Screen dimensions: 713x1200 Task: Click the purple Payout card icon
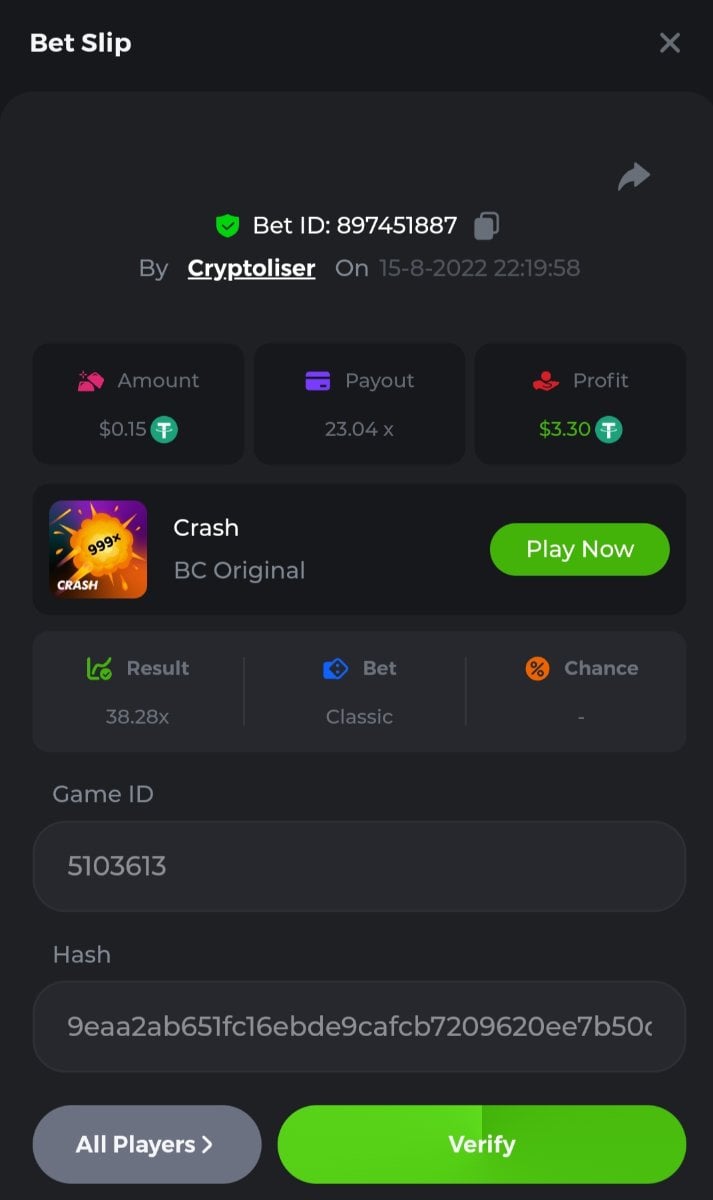tap(317, 381)
